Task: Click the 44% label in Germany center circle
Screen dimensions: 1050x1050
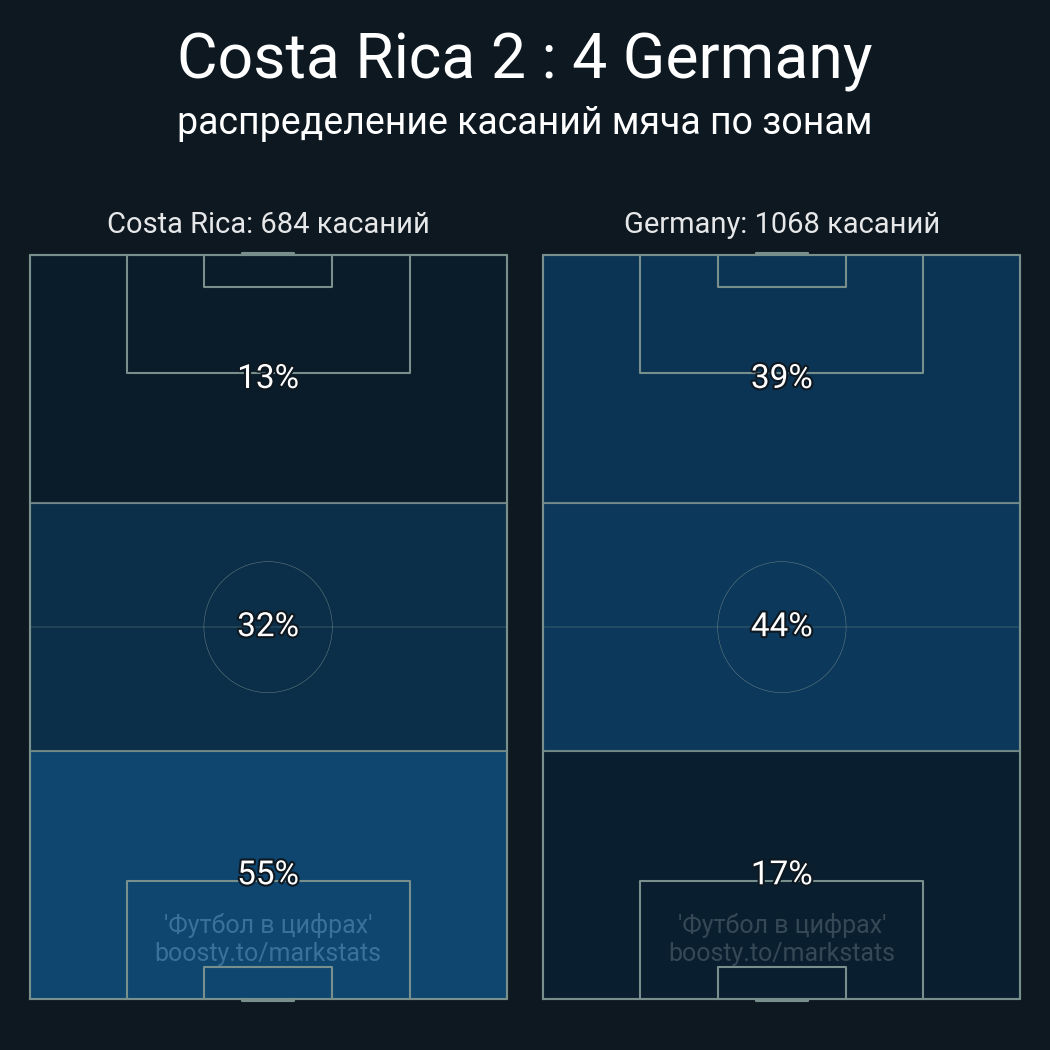Action: click(x=781, y=625)
